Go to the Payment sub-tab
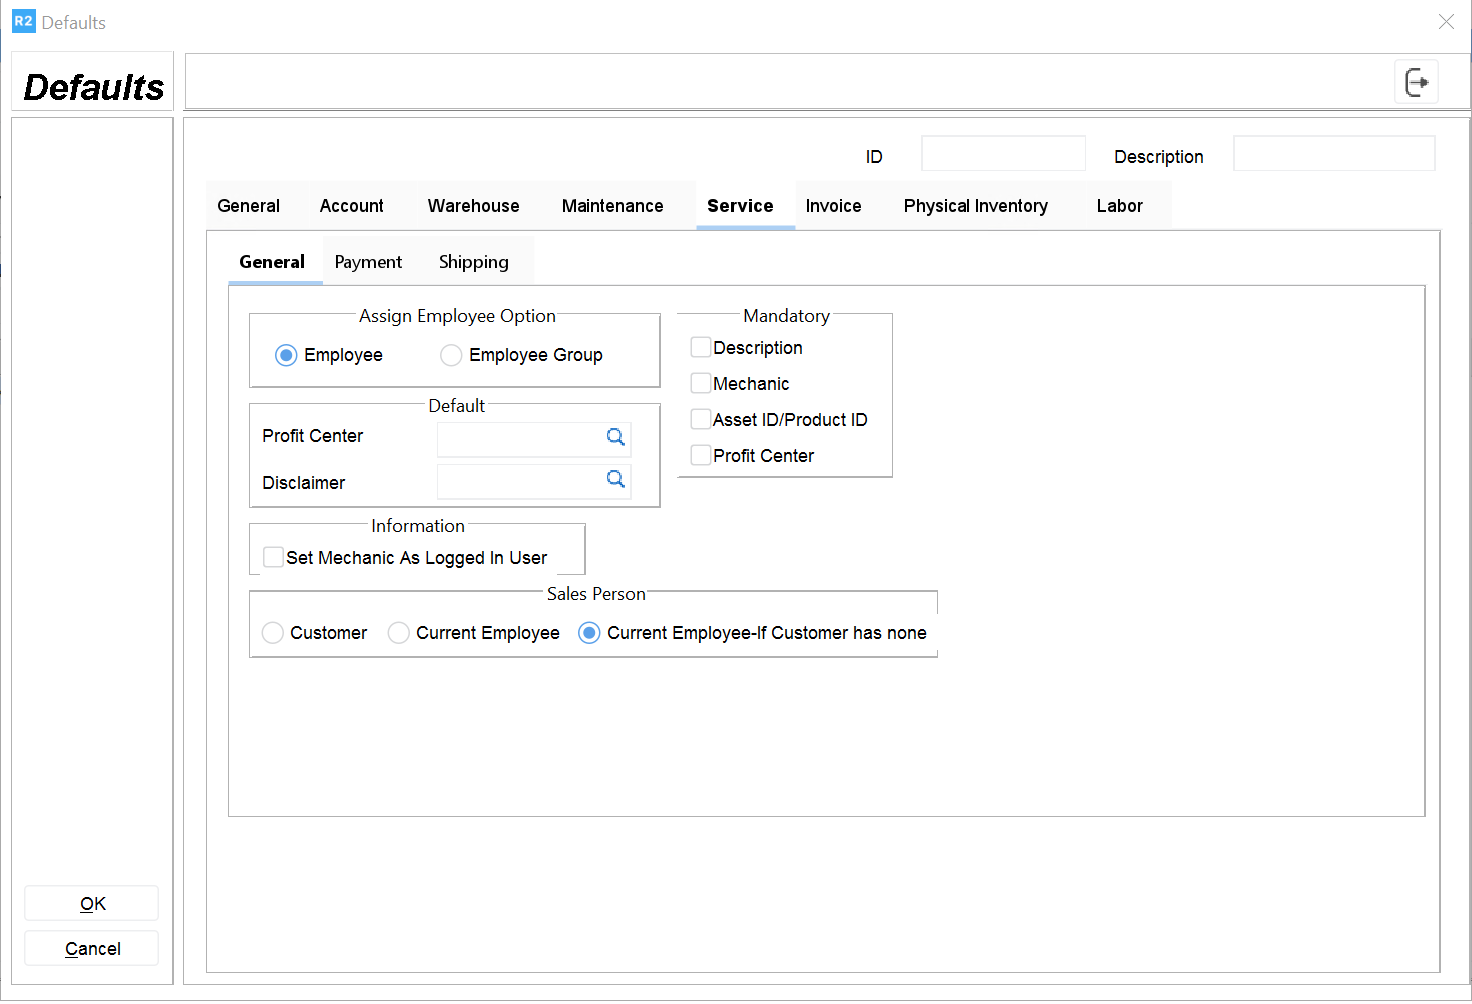 [x=368, y=262]
